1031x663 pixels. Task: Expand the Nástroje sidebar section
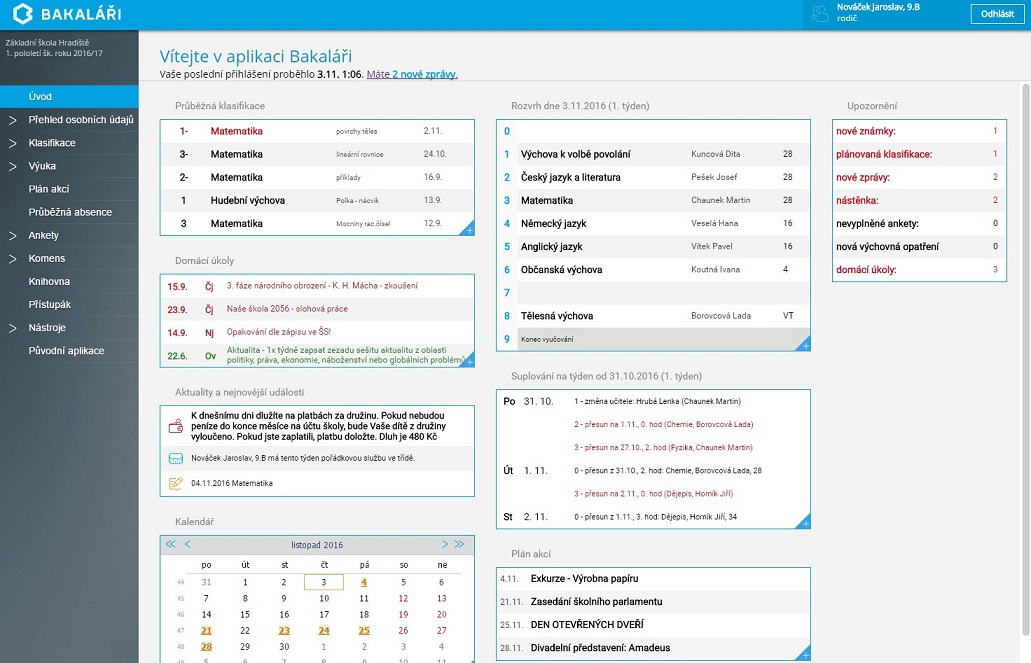click(13, 328)
